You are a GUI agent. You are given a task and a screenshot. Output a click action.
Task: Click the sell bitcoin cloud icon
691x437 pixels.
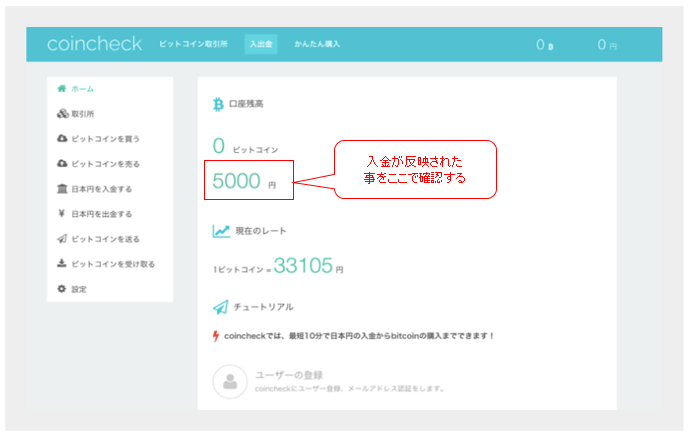pos(62,163)
